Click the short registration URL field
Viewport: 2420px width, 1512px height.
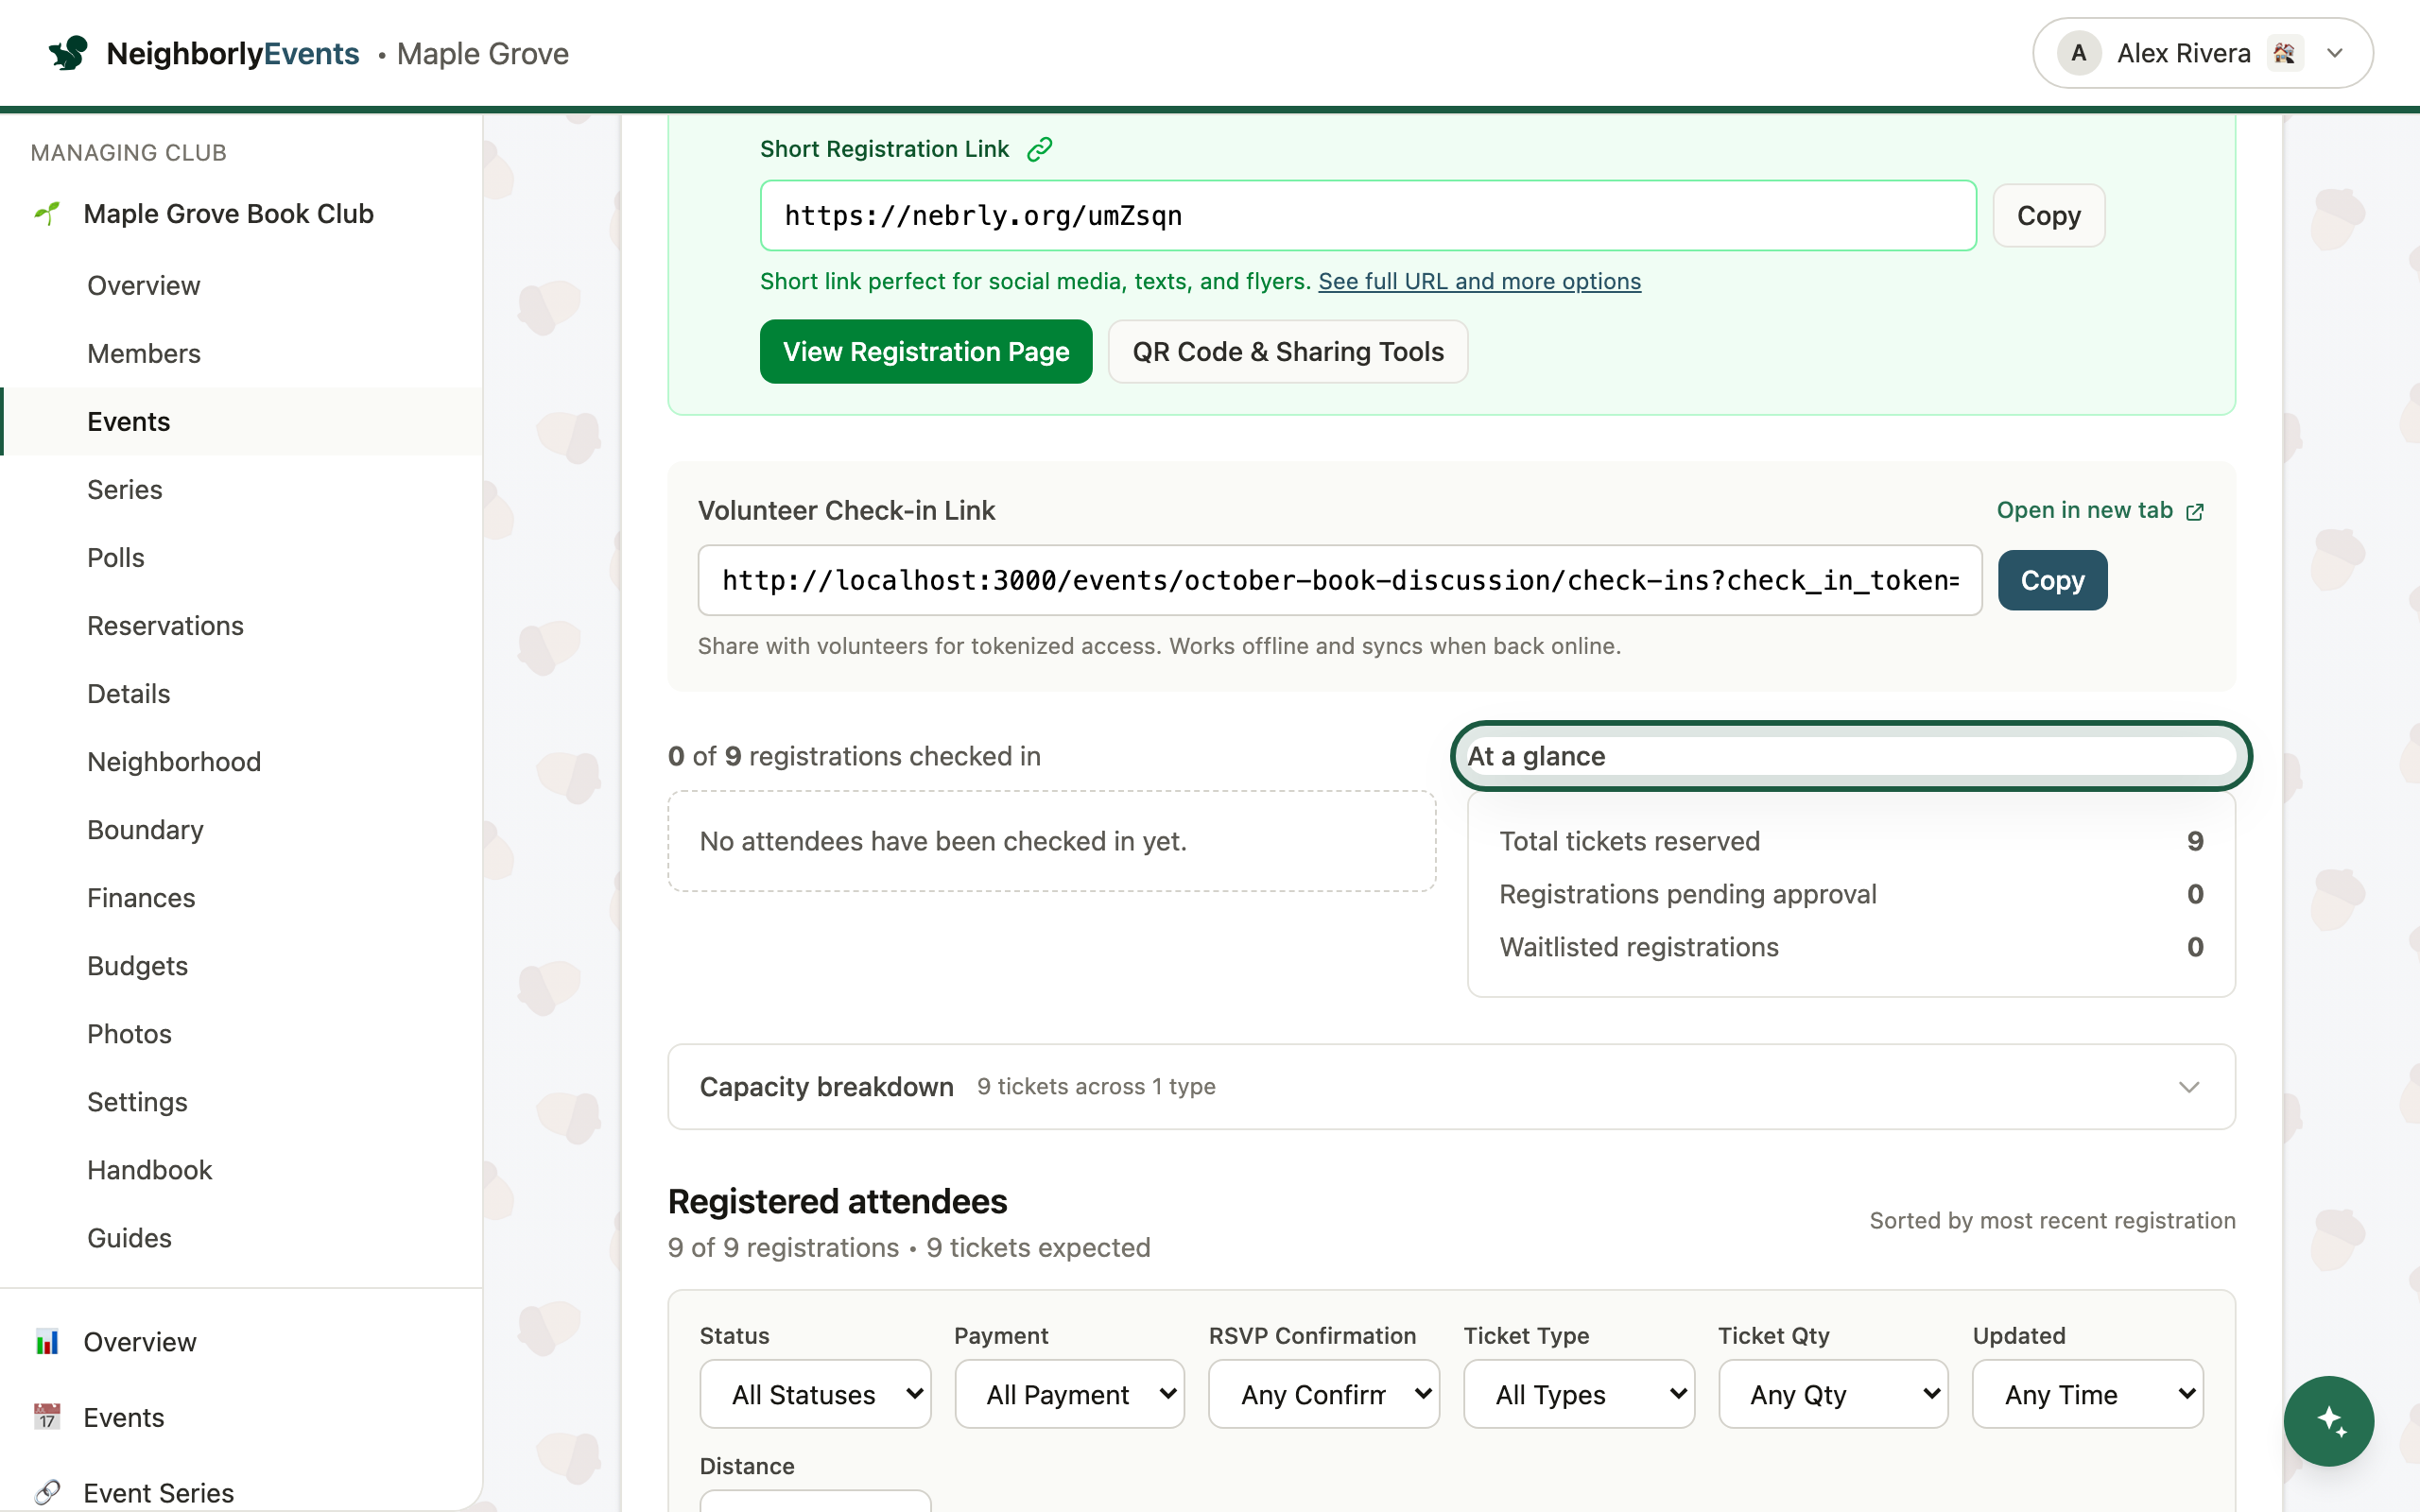(1368, 216)
